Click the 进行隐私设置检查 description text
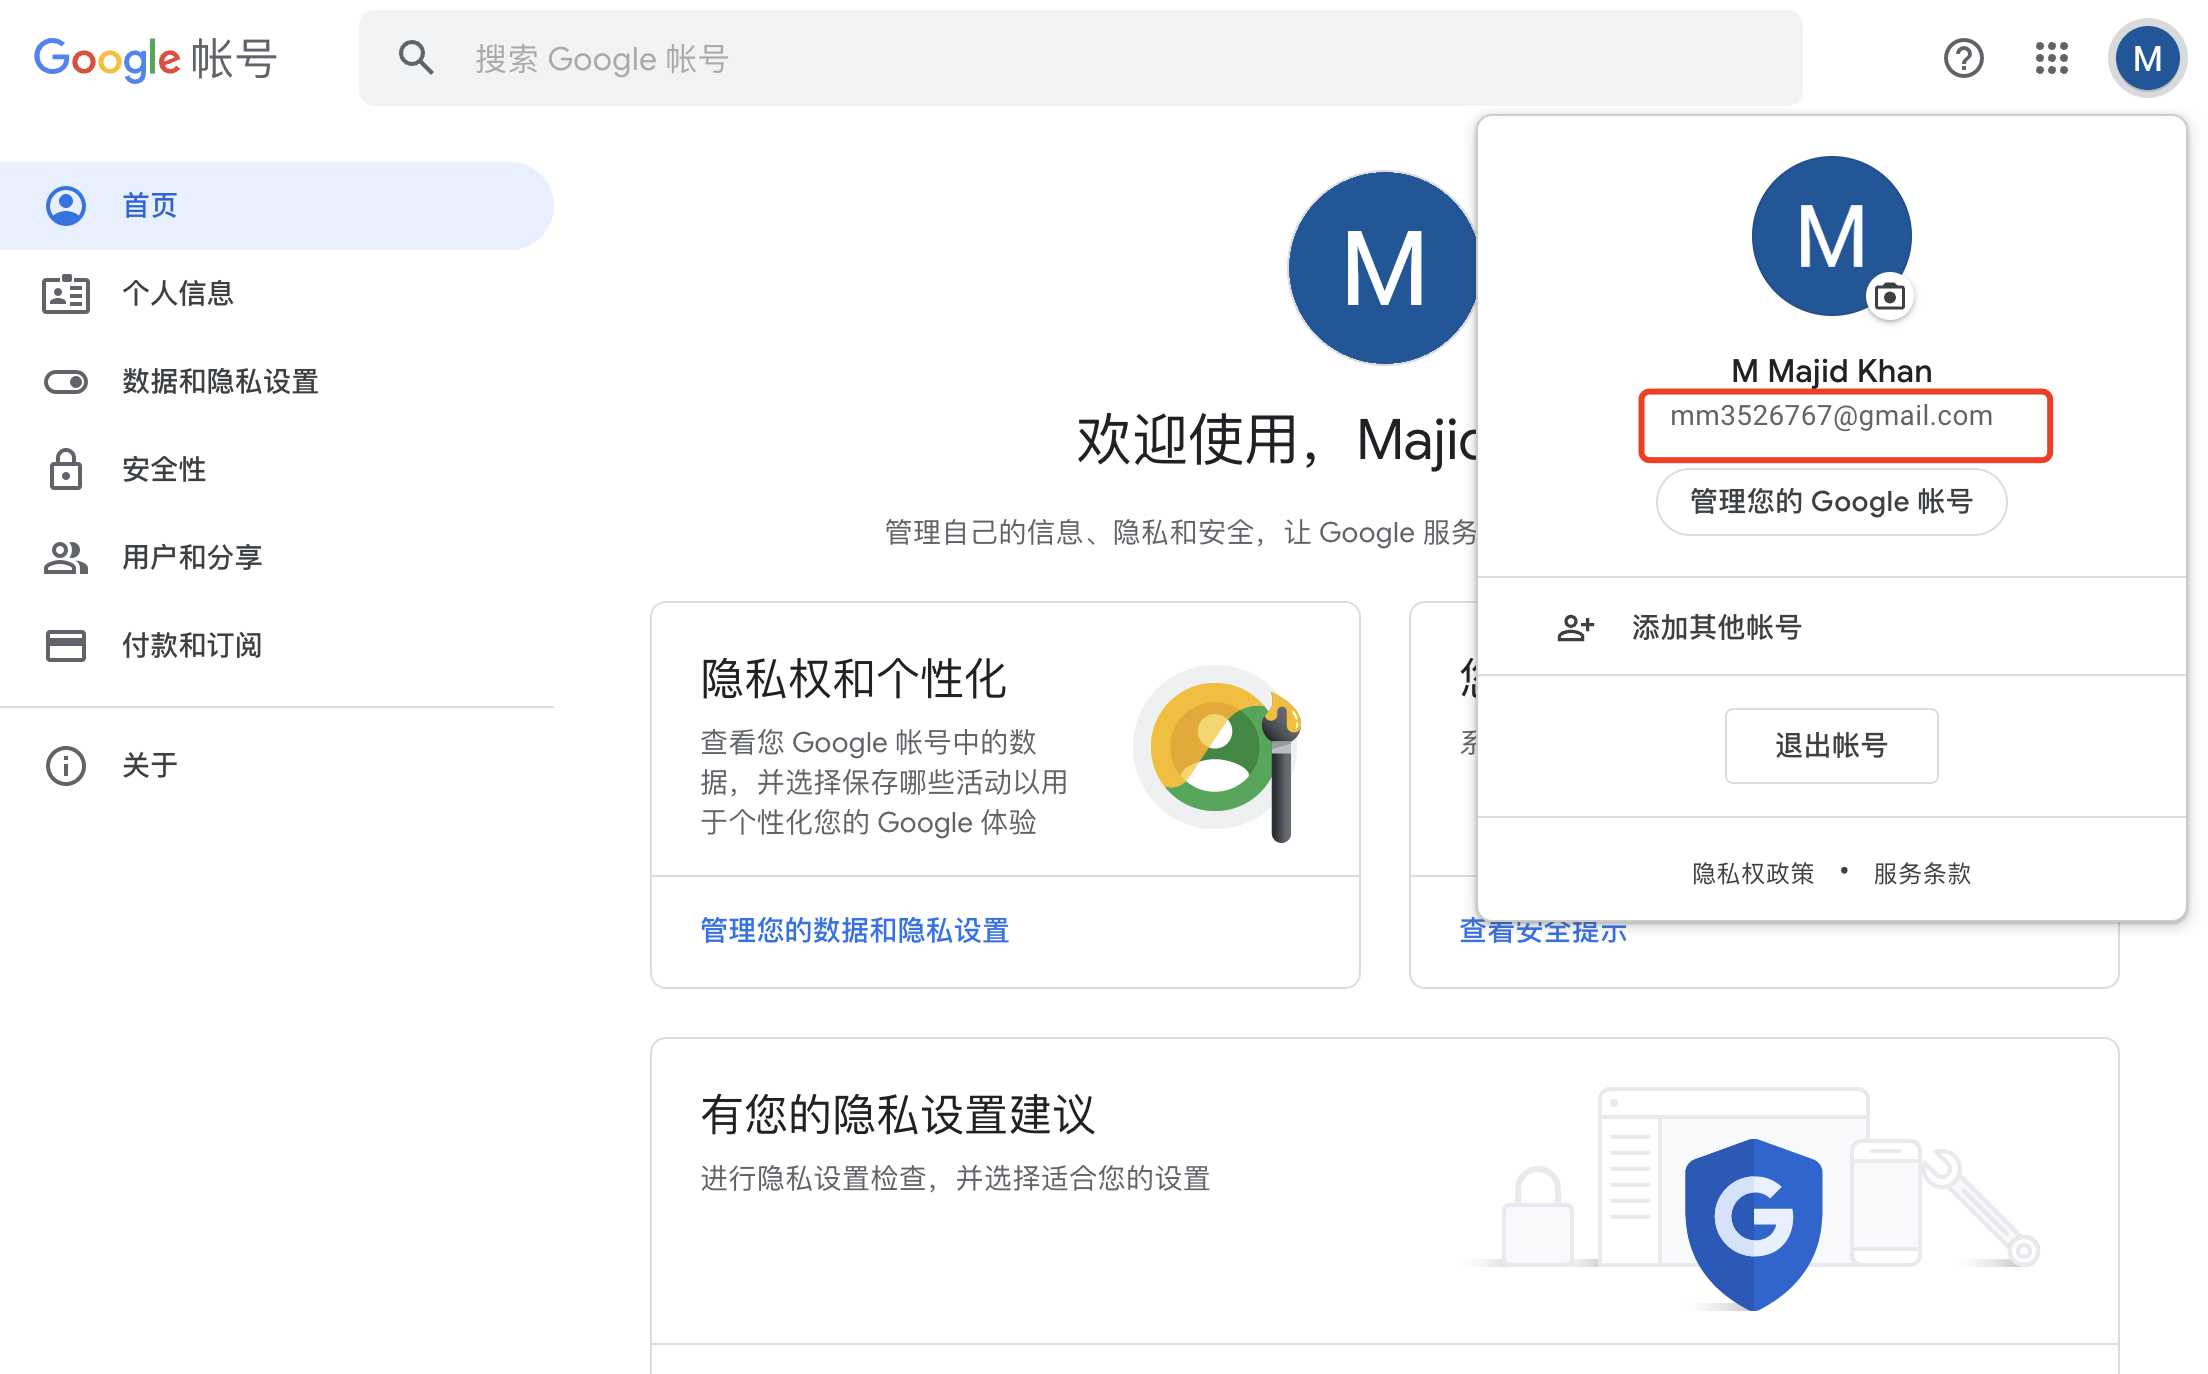This screenshot has width=2208, height=1374. click(x=955, y=1179)
